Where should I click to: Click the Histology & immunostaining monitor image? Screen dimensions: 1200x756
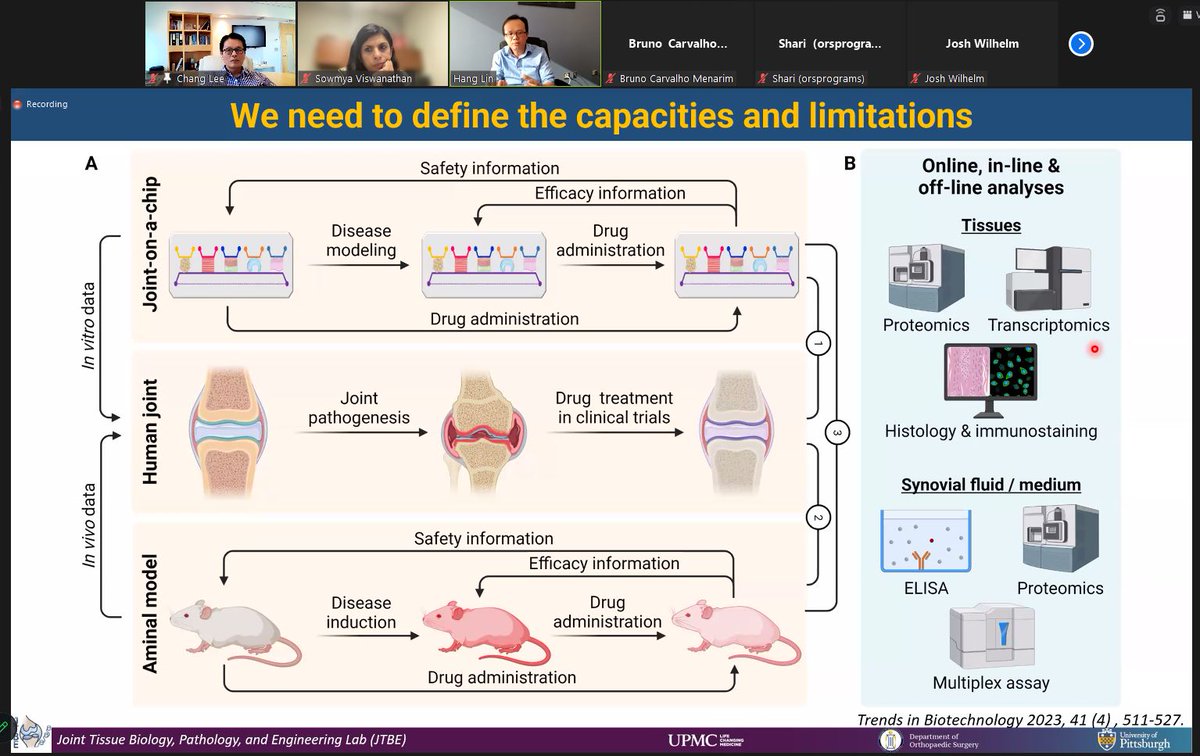click(988, 381)
